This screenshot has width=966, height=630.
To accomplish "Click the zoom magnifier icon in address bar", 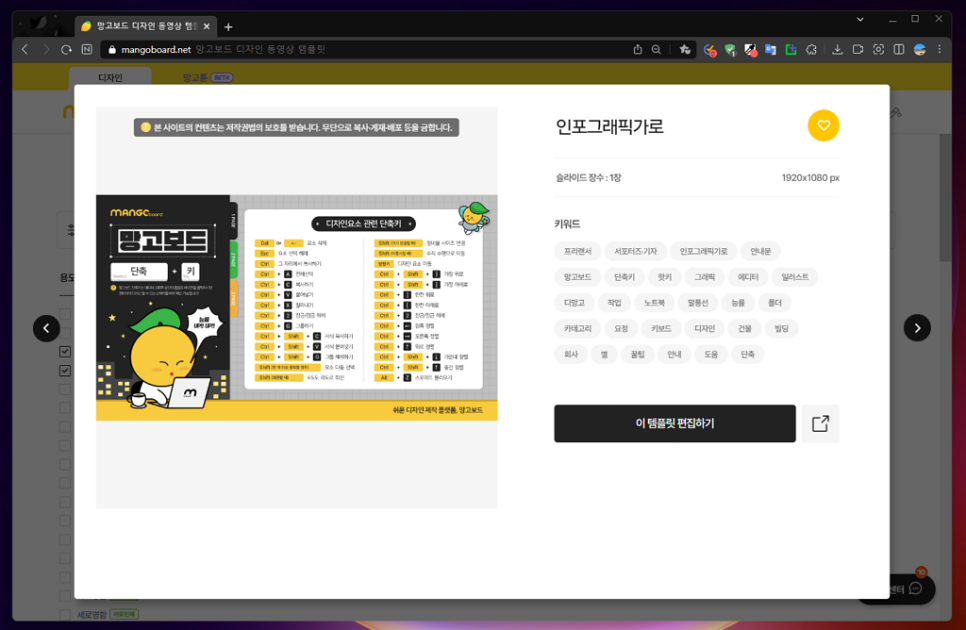I will tap(656, 49).
